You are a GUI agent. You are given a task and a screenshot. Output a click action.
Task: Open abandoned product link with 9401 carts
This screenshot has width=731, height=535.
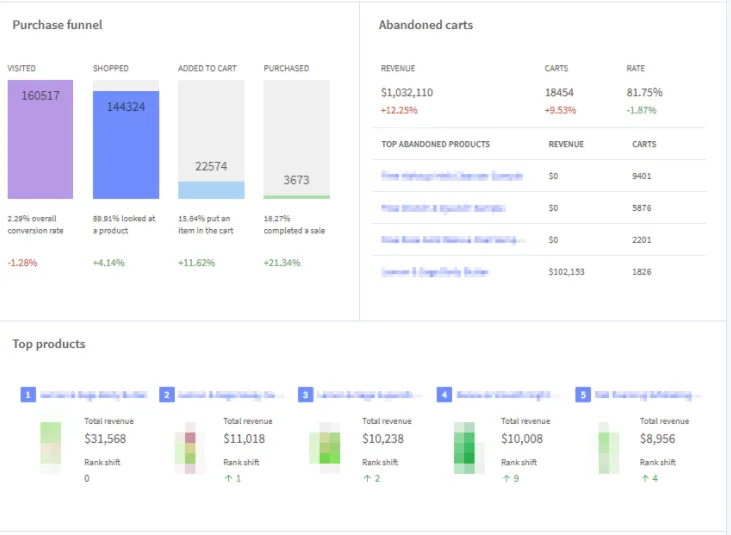(452, 176)
